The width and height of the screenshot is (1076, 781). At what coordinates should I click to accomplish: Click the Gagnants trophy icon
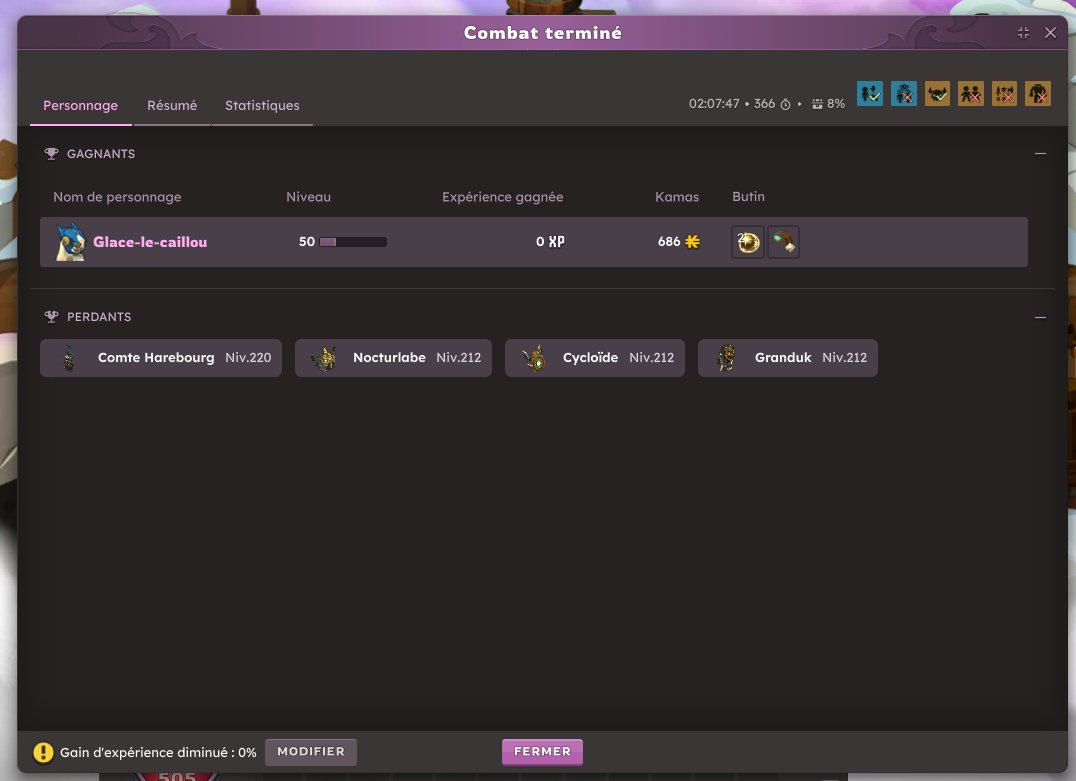pyautogui.click(x=51, y=154)
